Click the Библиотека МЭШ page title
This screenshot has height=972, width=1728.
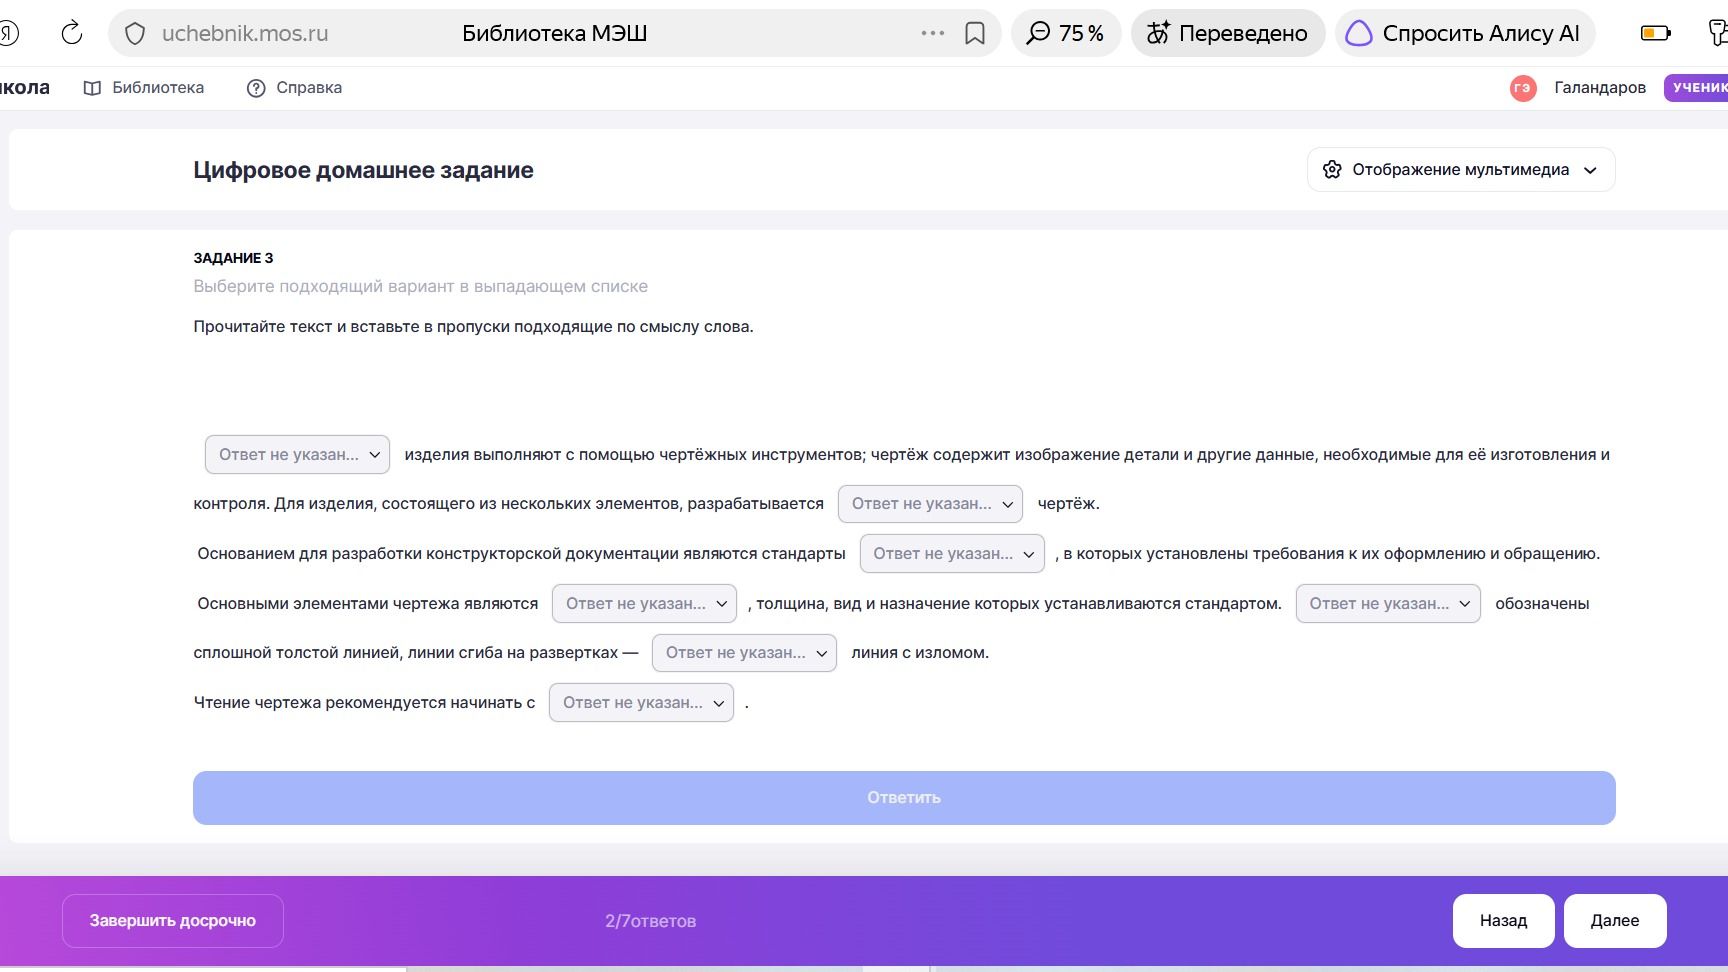pos(555,33)
